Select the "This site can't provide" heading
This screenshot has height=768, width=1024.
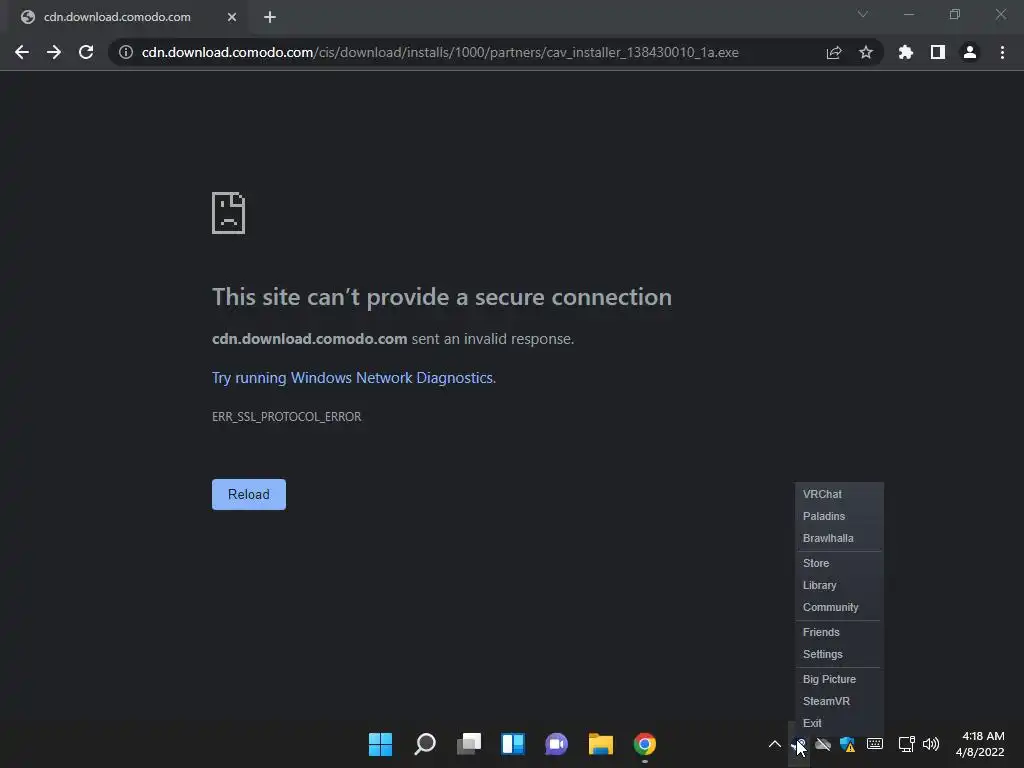(x=441, y=297)
